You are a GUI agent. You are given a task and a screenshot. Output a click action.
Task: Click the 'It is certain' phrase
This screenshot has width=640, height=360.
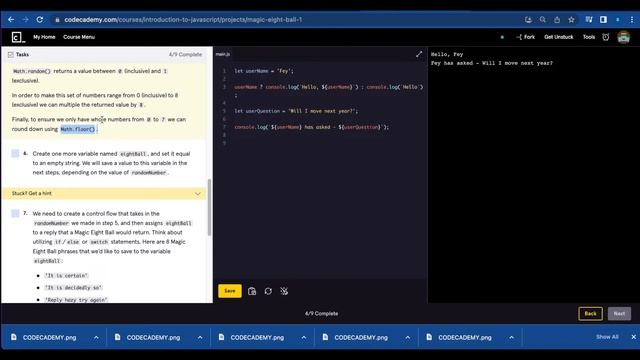click(67, 276)
